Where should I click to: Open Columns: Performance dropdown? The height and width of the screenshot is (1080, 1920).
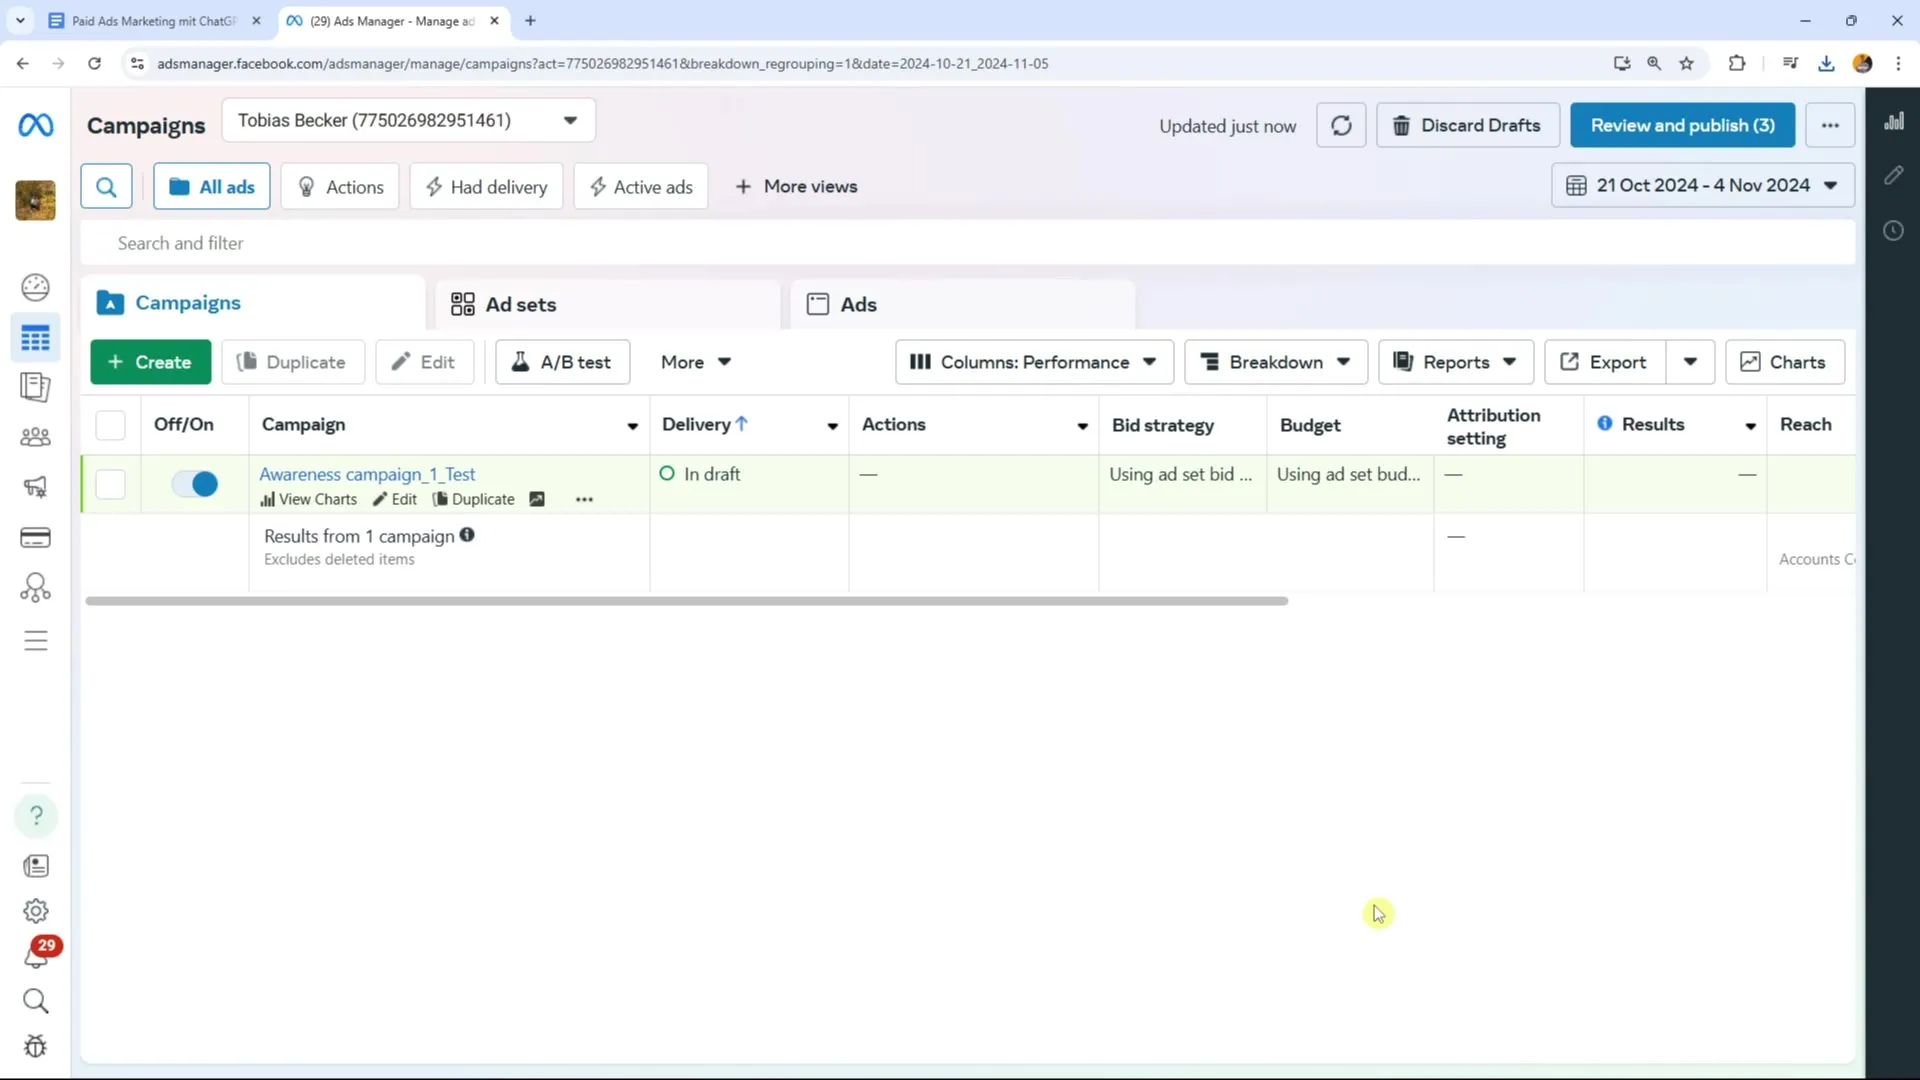click(x=1034, y=362)
